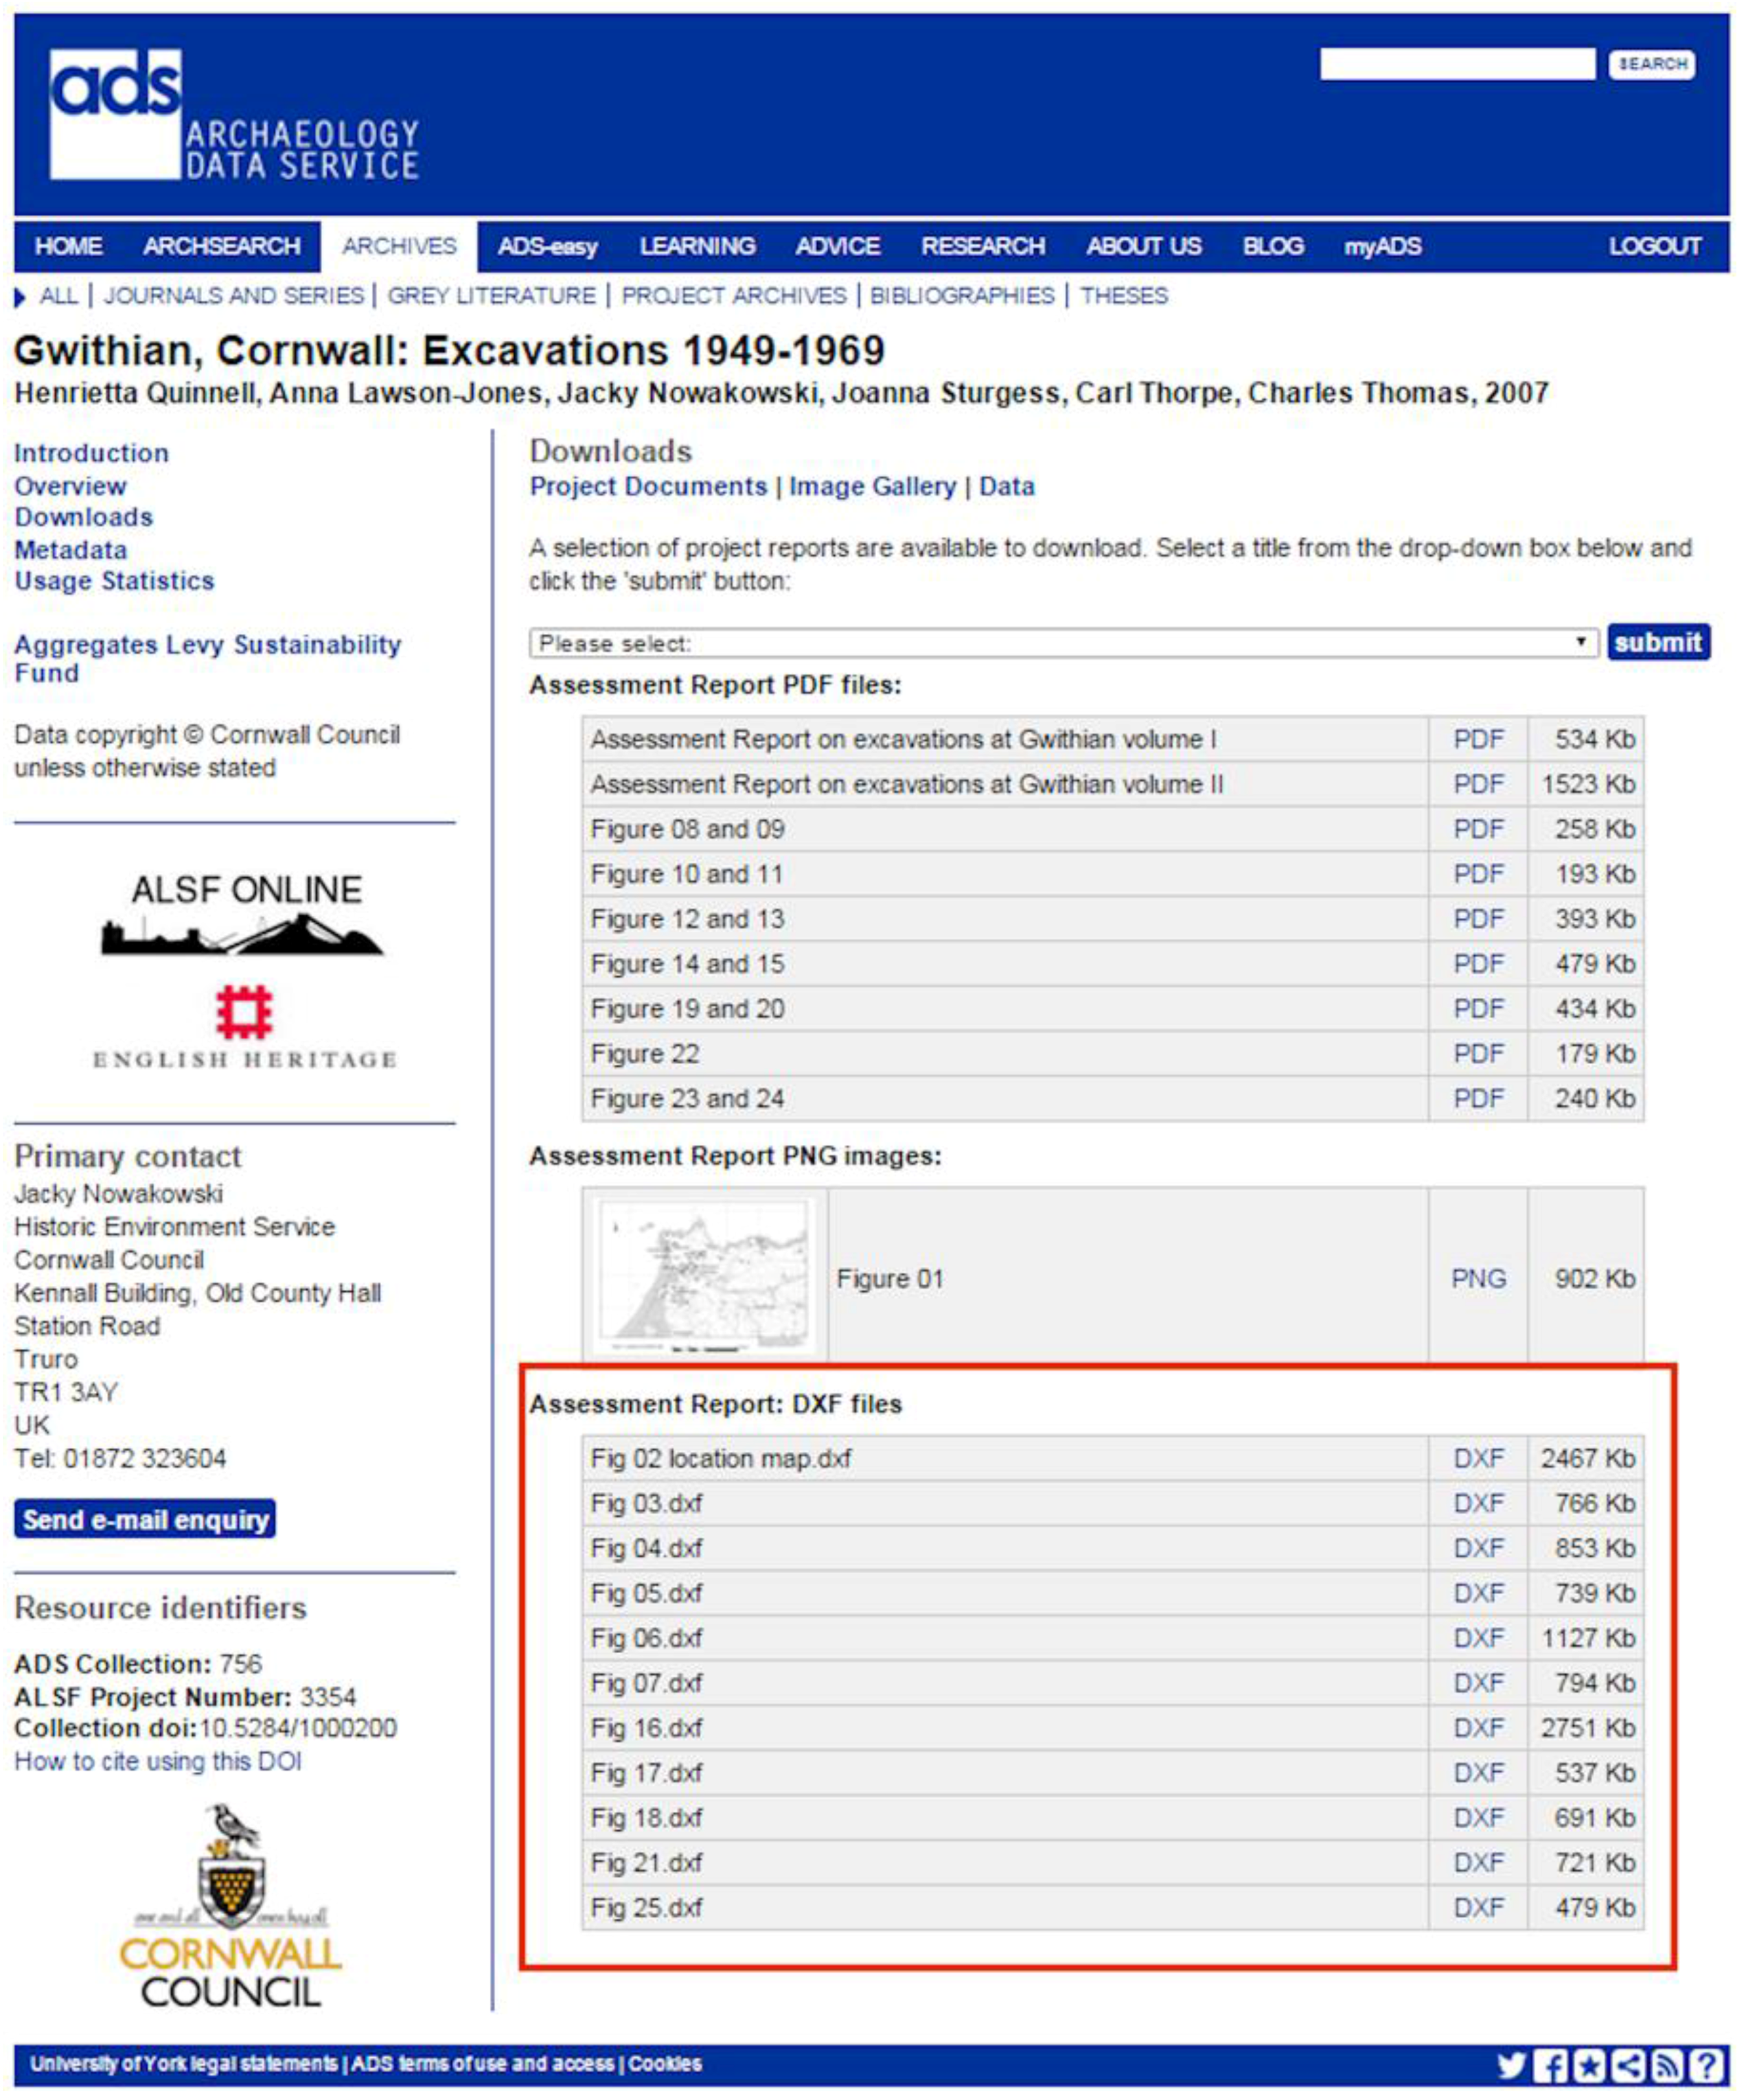Open Image Gallery downloads link
This screenshot has height=2100, width=1746.
coord(872,487)
